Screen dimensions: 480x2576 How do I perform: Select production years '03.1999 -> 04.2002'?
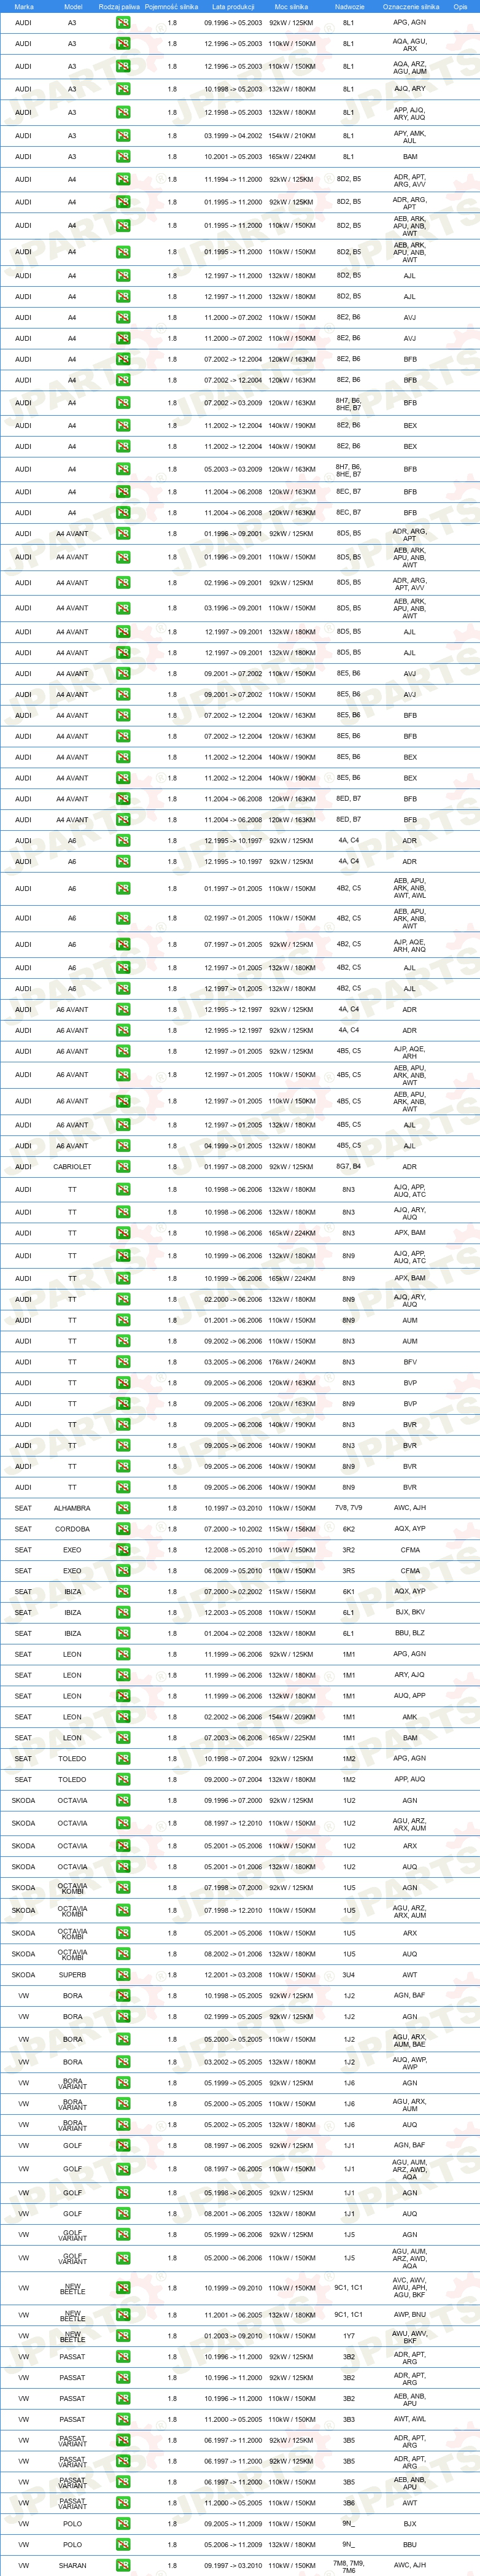coord(233,135)
